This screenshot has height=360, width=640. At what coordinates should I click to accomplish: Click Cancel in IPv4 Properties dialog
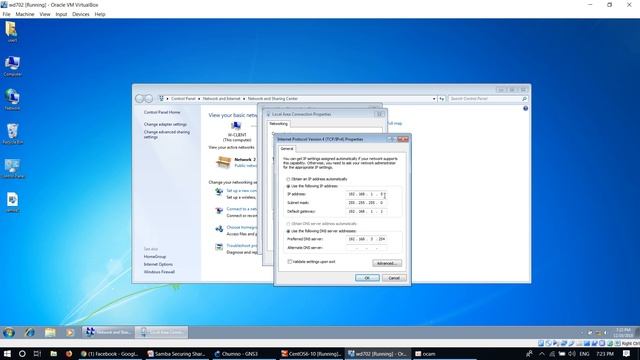(x=394, y=278)
